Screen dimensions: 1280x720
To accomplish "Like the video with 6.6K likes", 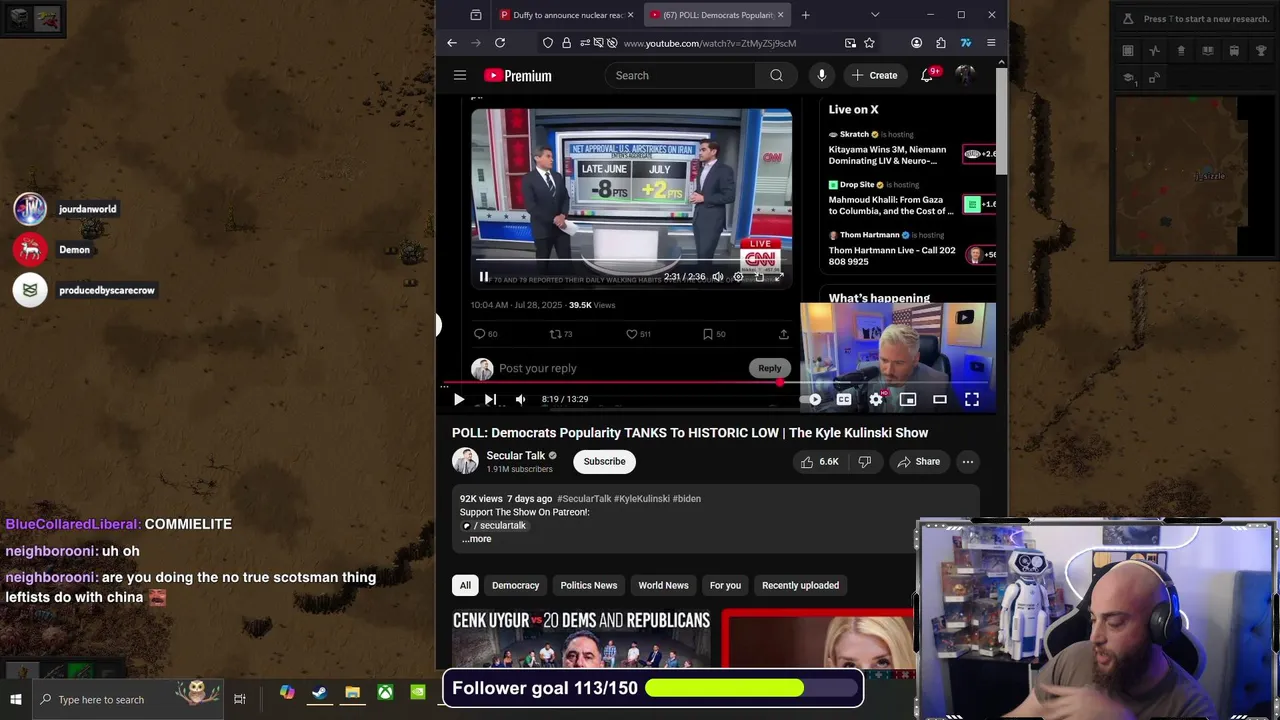I will click(x=819, y=461).
